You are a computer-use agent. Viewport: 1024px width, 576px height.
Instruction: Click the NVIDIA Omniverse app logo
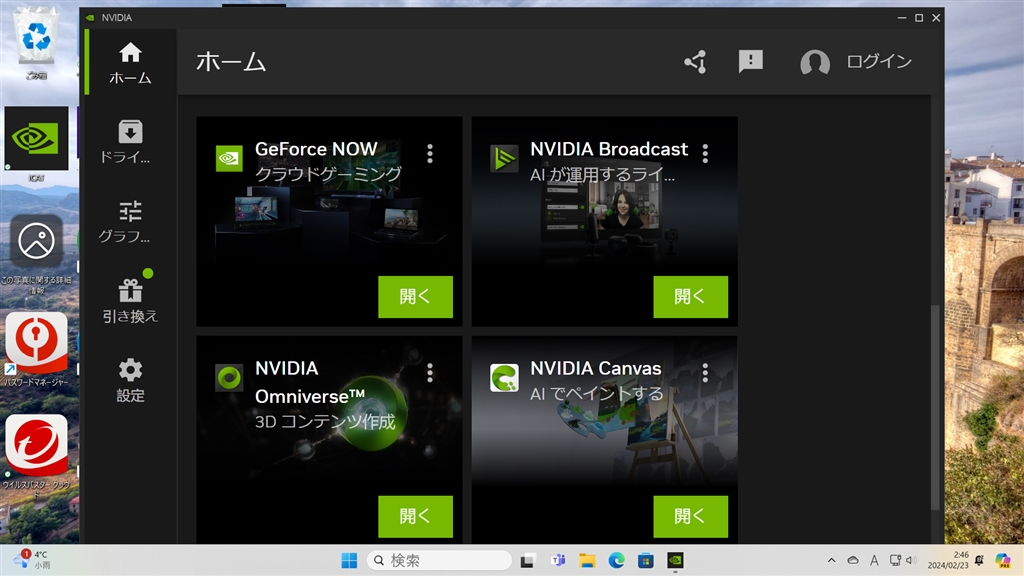[229, 377]
